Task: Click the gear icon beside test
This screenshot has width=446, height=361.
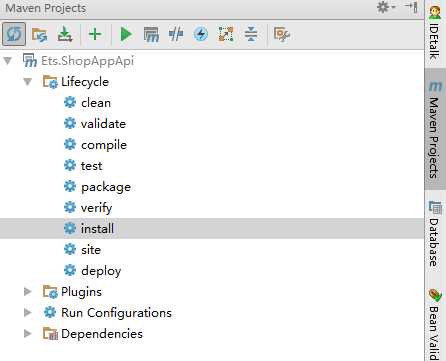Action: point(70,165)
